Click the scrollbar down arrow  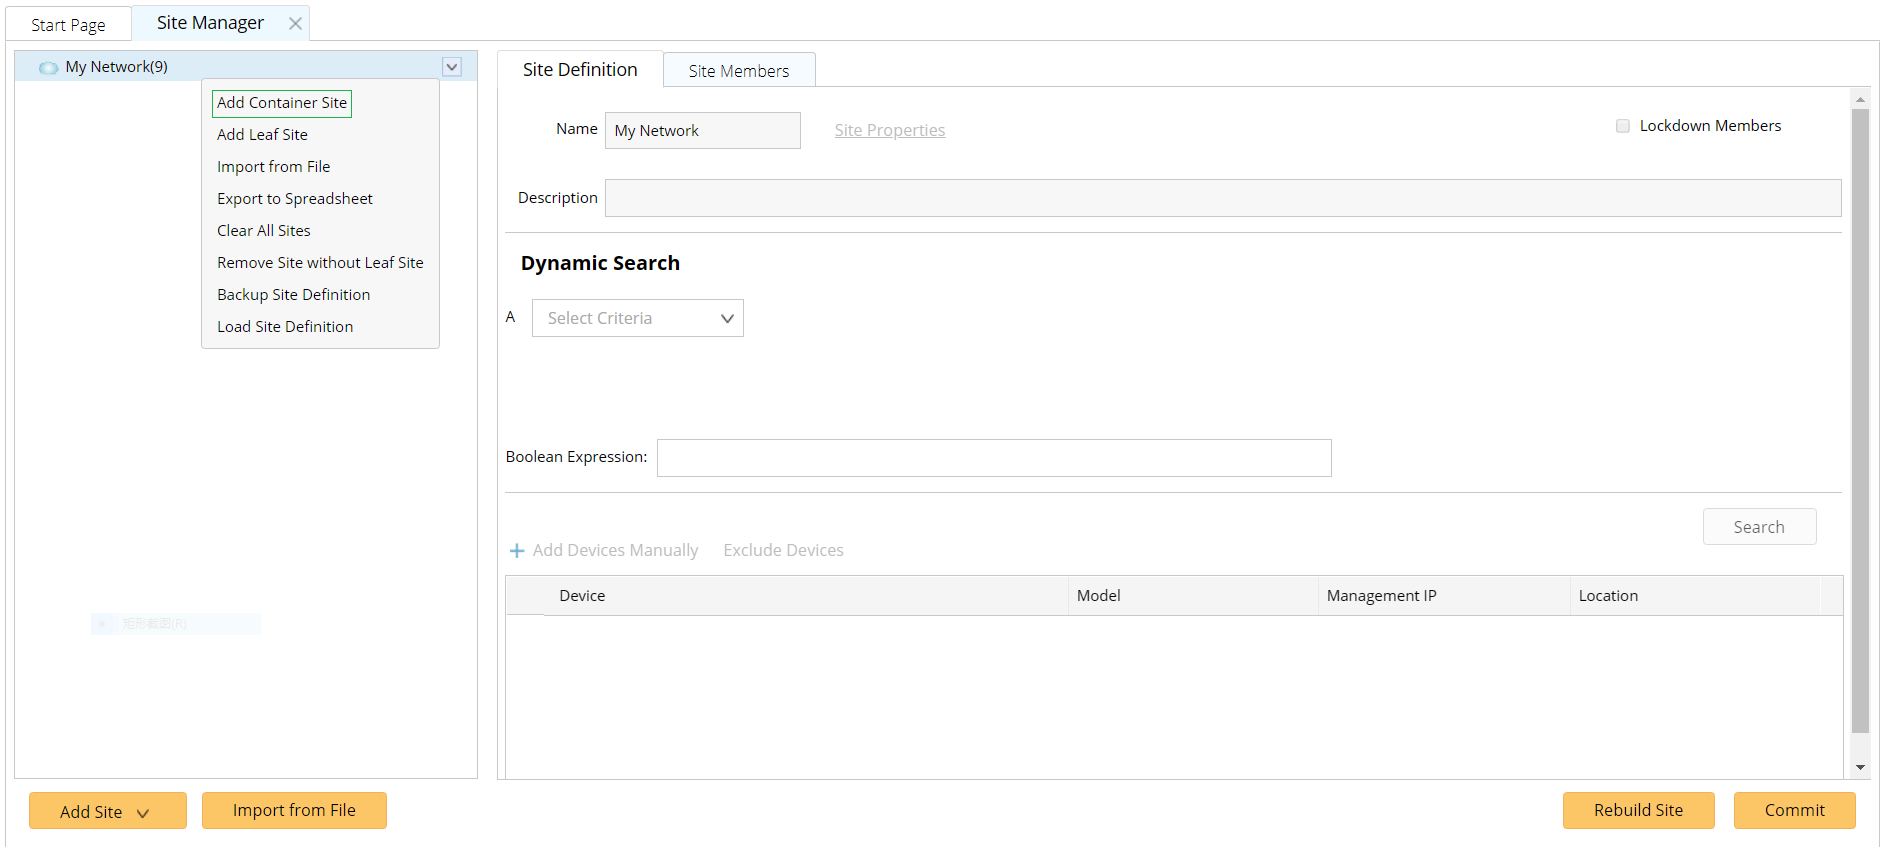click(1860, 767)
